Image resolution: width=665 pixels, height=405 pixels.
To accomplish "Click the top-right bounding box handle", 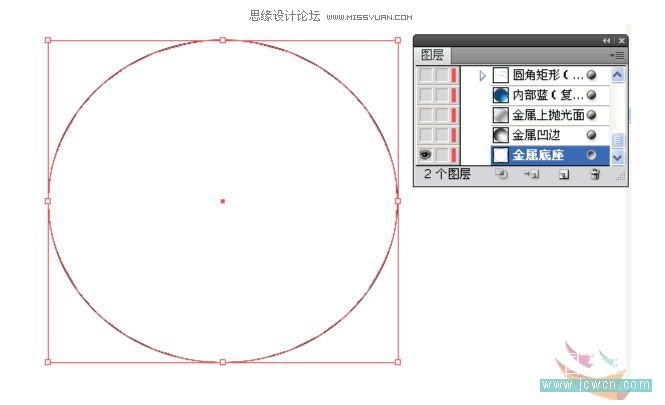I will tap(398, 40).
